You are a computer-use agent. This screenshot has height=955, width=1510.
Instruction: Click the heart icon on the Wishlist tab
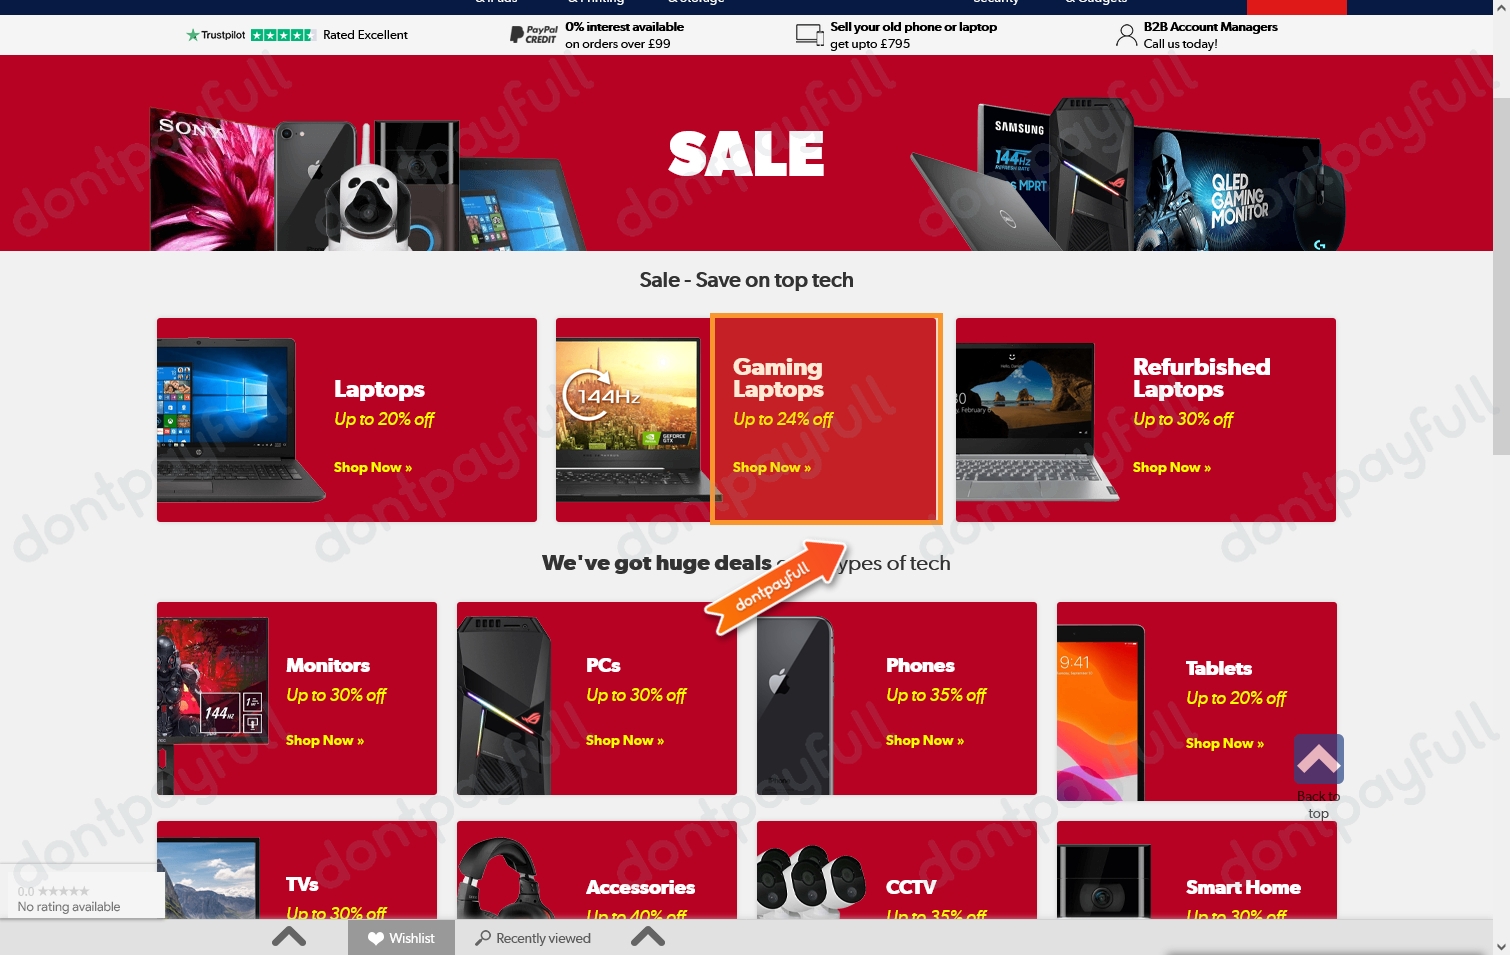coord(376,938)
